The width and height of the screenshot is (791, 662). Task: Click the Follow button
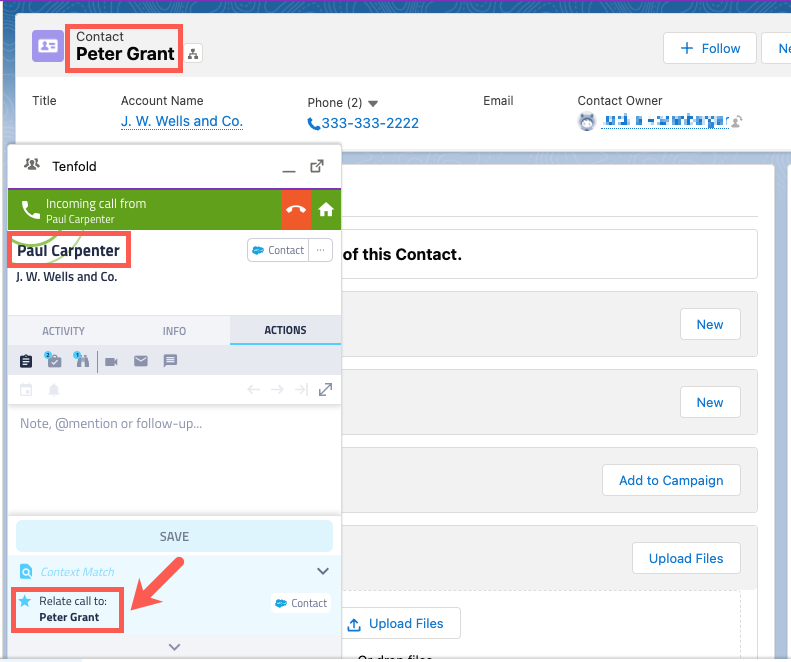[x=710, y=48]
